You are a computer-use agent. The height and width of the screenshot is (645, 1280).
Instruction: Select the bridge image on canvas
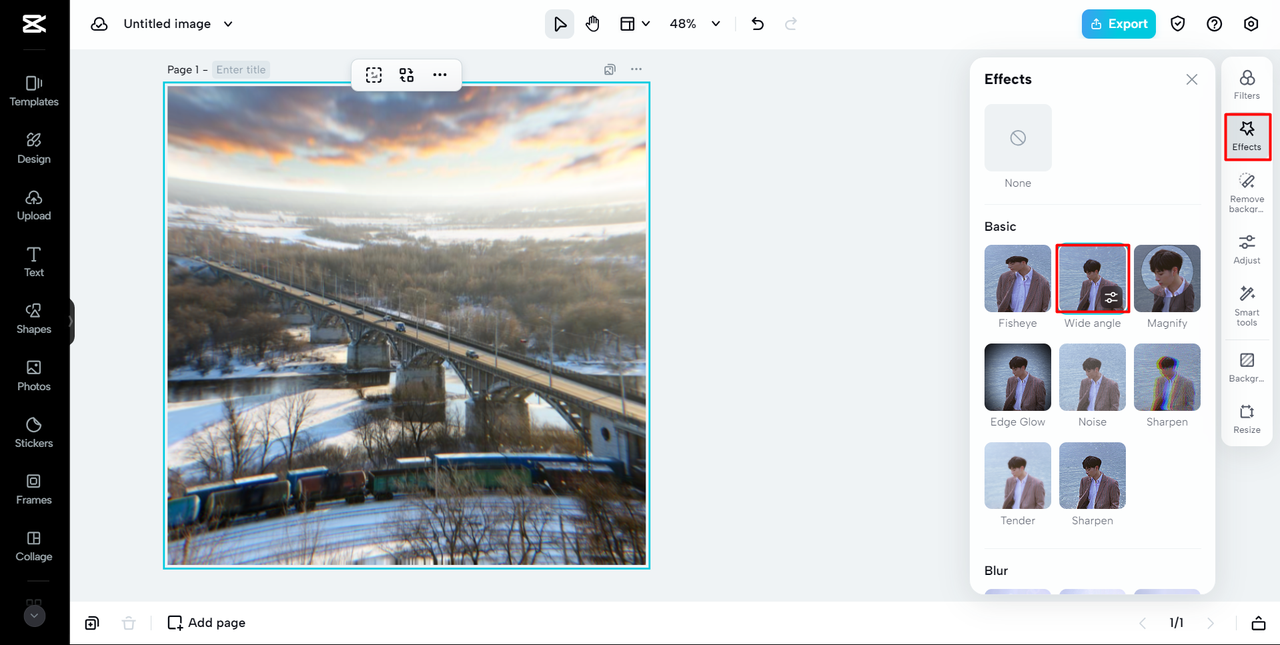point(407,325)
